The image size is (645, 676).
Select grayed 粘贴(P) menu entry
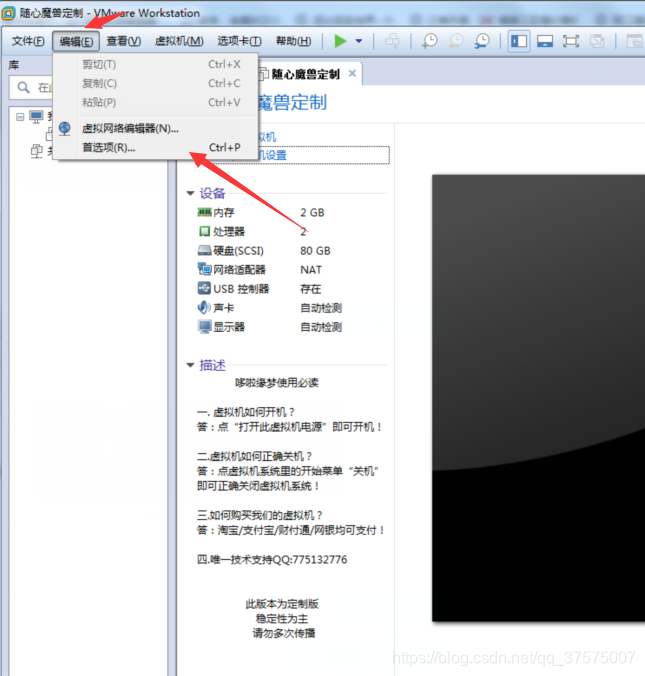(x=155, y=102)
